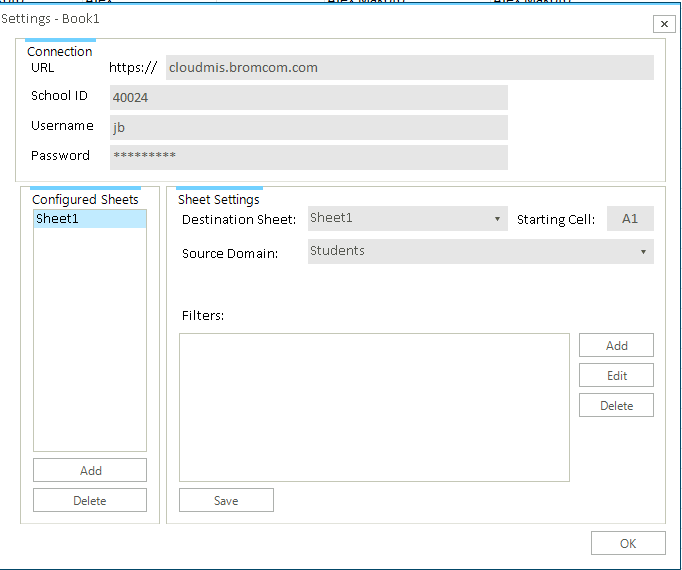Click the URL field showing cloudmis.bromcom.com
Image resolution: width=682 pixels, height=570 pixels.
pyautogui.click(x=409, y=67)
